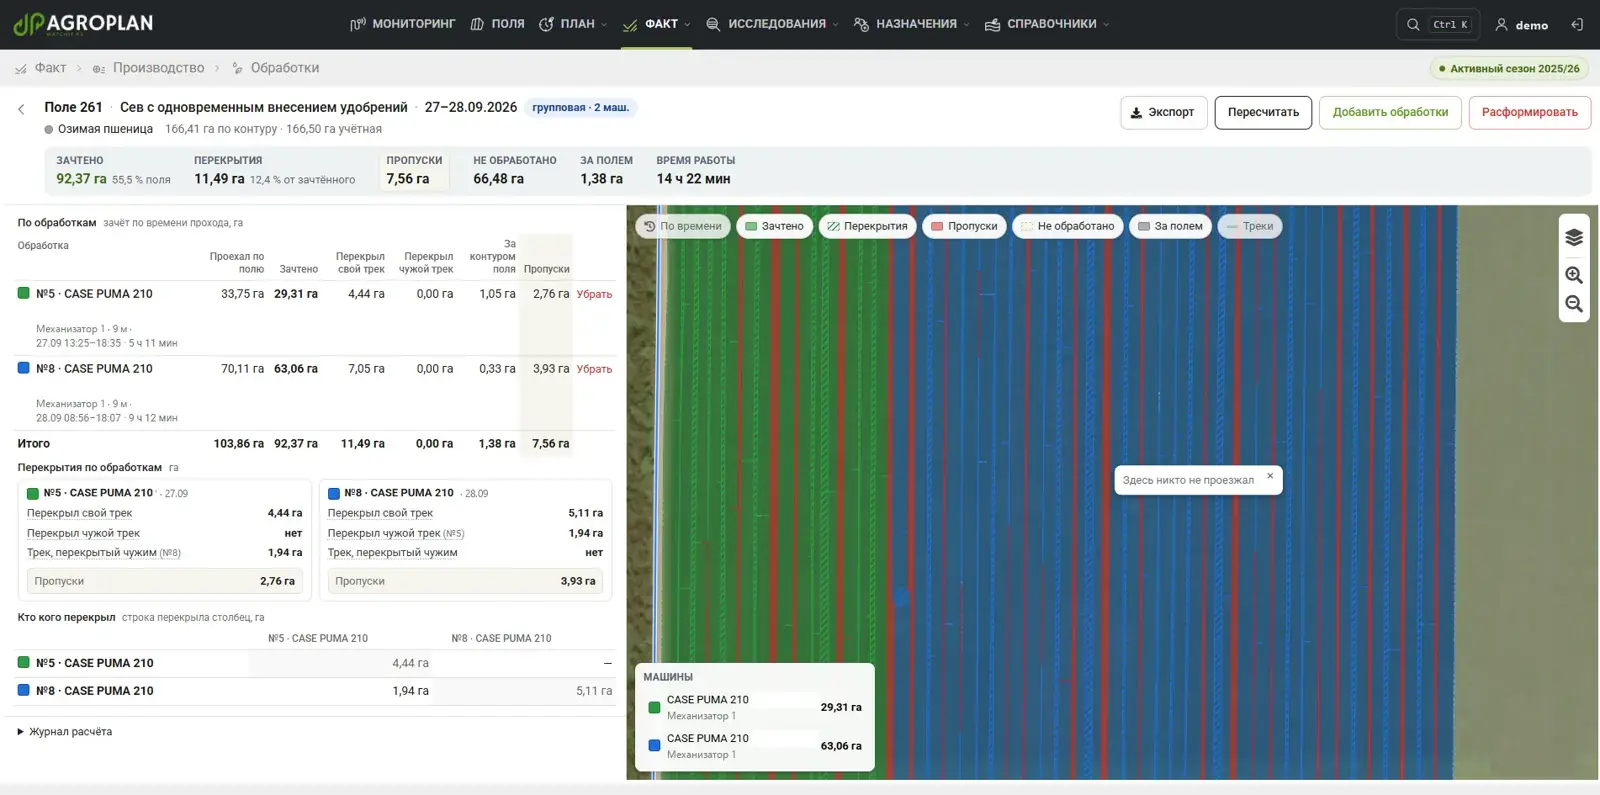Click the blue swatch of №8 CASE PUMA 210 row
1600x795 pixels.
(x=24, y=368)
